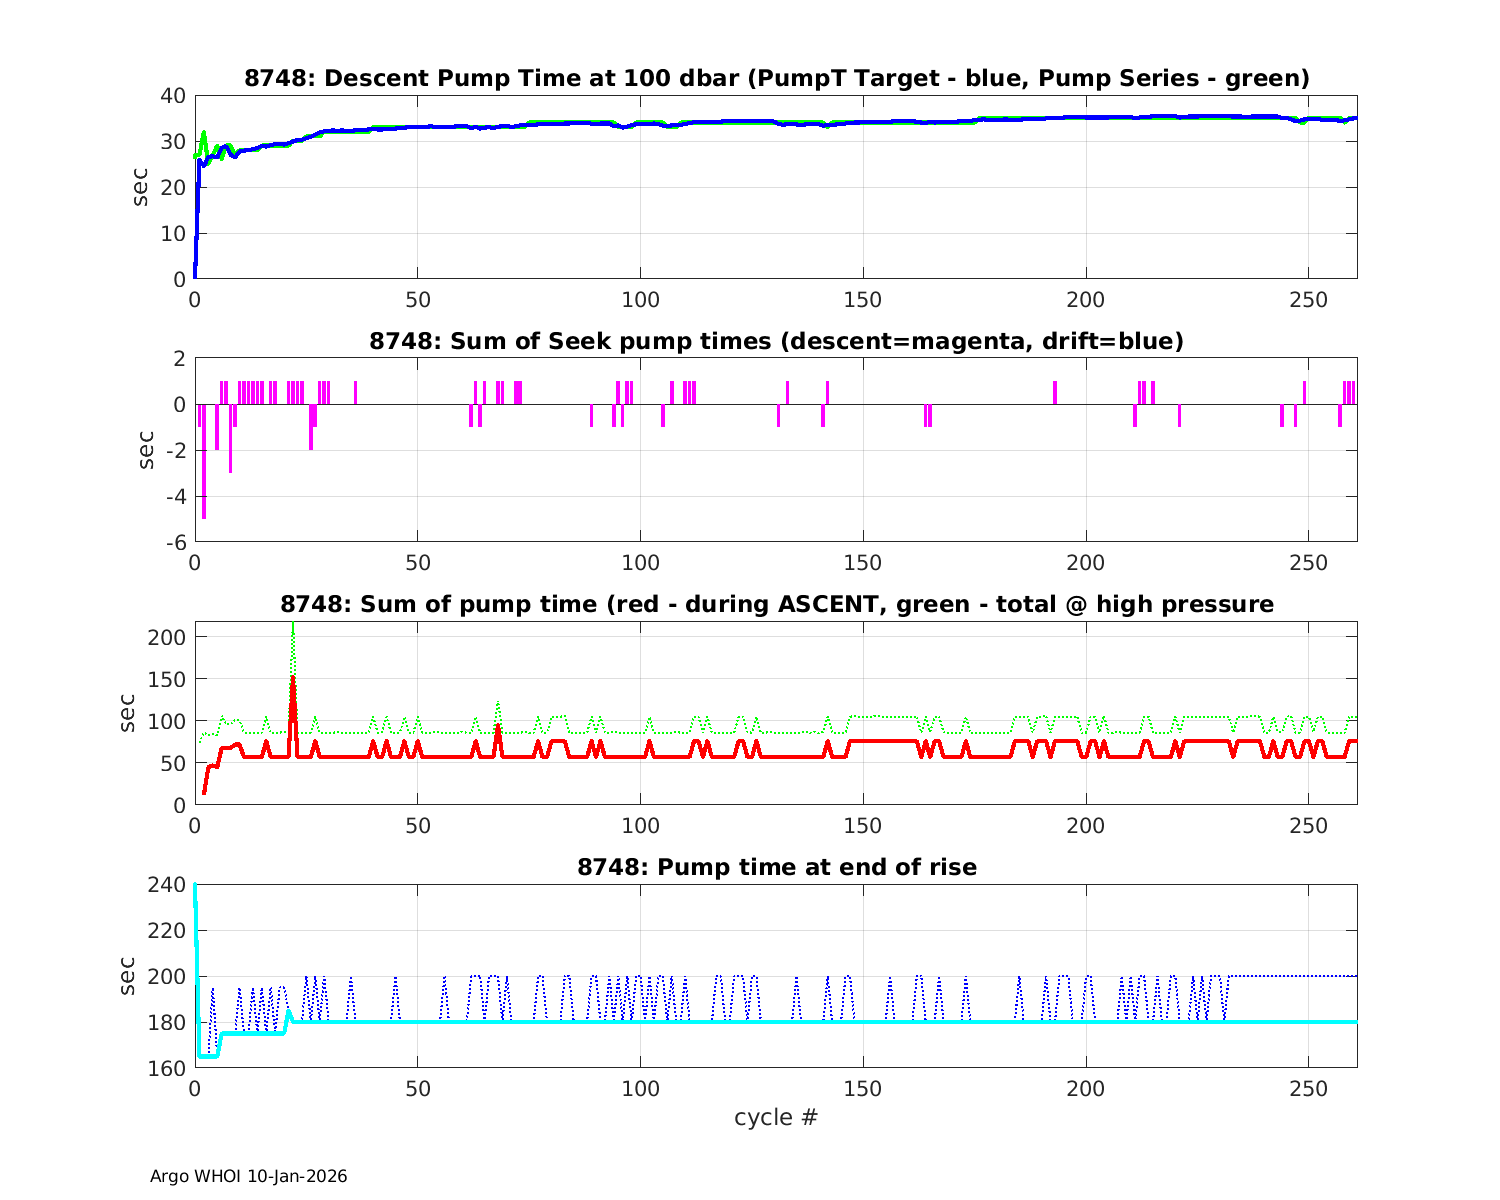Click the second red peak near cycle 68
The height and width of the screenshot is (1200, 1500).
(497, 728)
